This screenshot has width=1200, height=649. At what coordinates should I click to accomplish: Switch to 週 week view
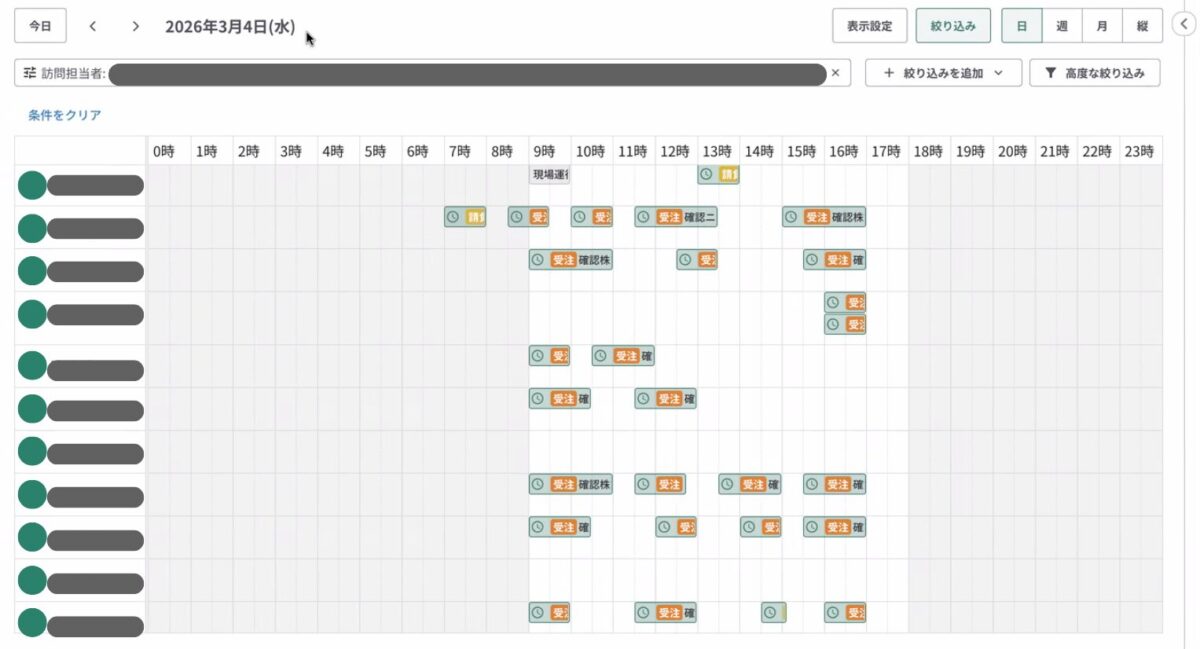pos(1061,26)
